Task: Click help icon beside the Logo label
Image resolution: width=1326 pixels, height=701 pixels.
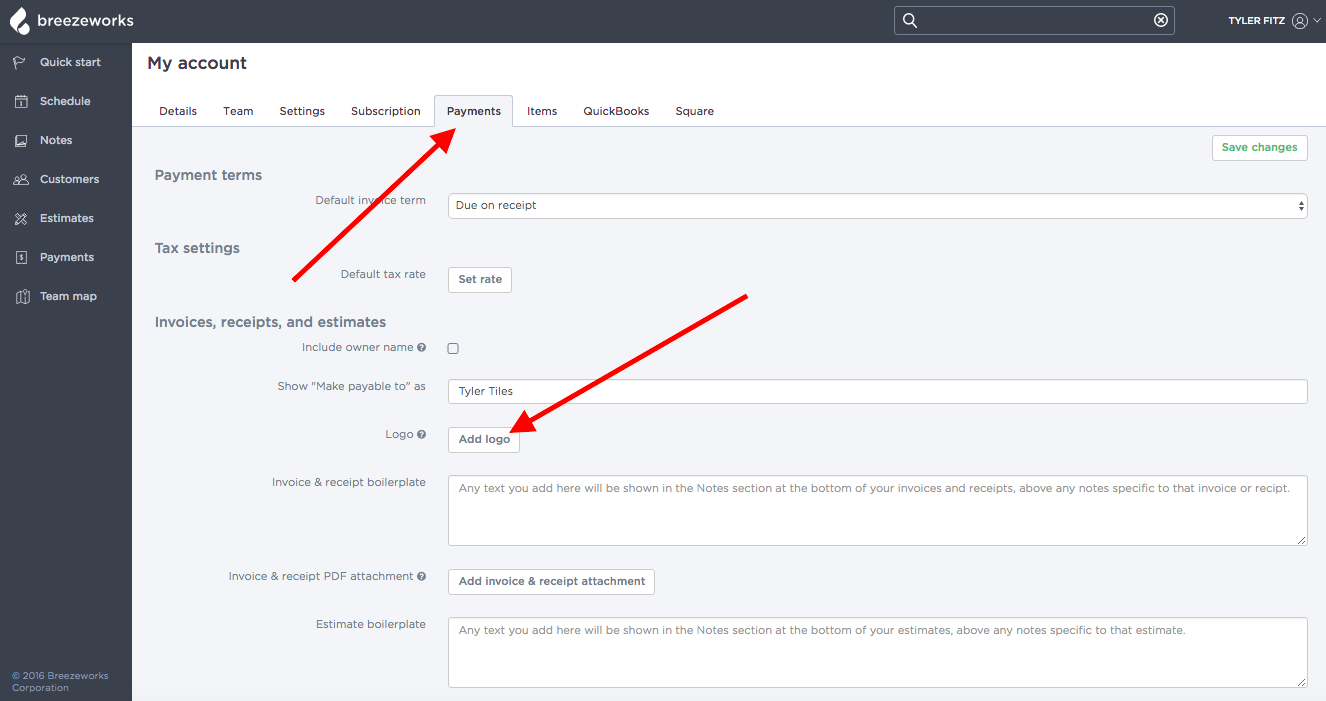Action: coord(422,435)
